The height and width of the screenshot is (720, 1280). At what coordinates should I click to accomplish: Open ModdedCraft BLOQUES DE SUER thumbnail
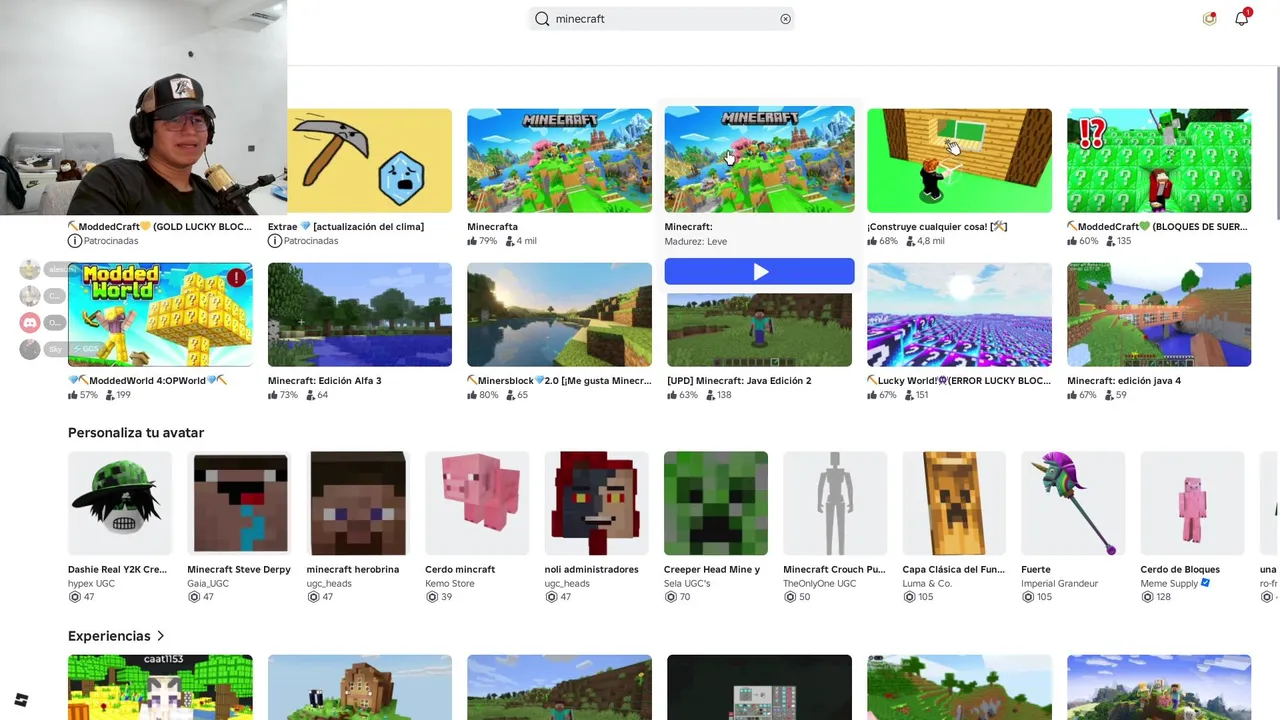[x=1159, y=160]
